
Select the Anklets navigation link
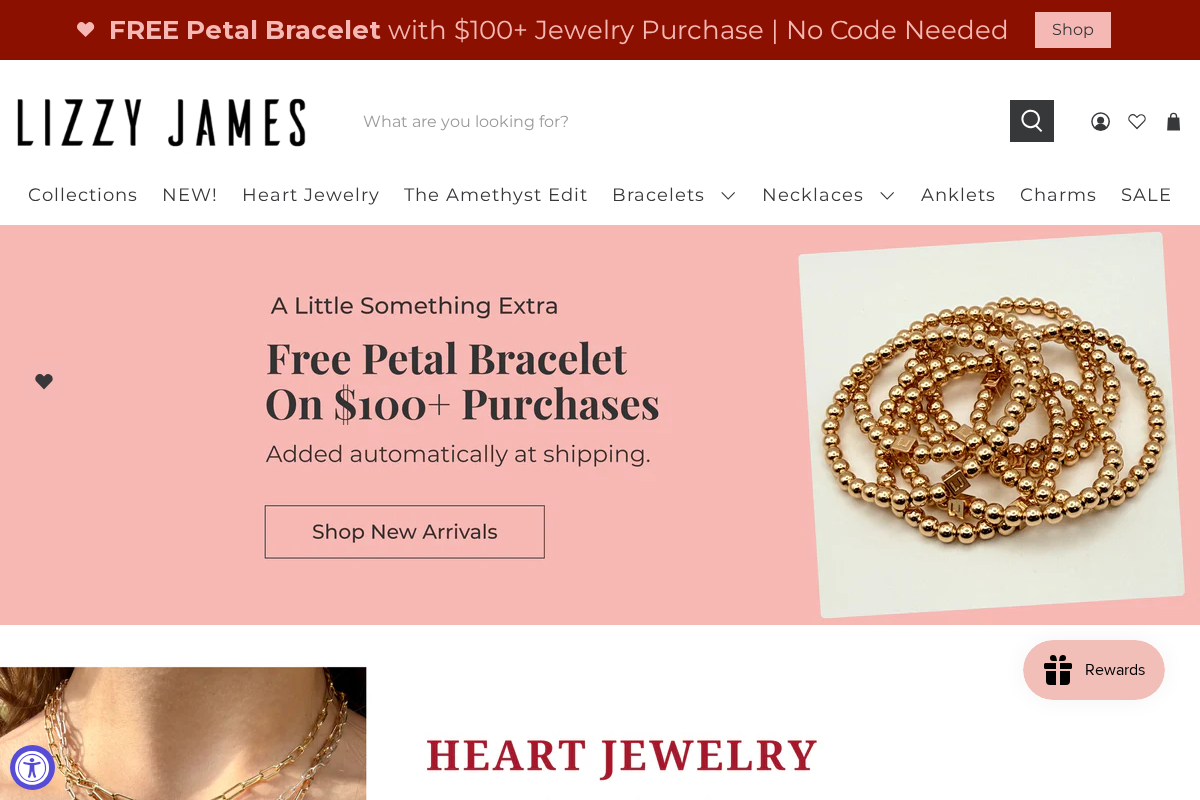pyautogui.click(x=957, y=195)
